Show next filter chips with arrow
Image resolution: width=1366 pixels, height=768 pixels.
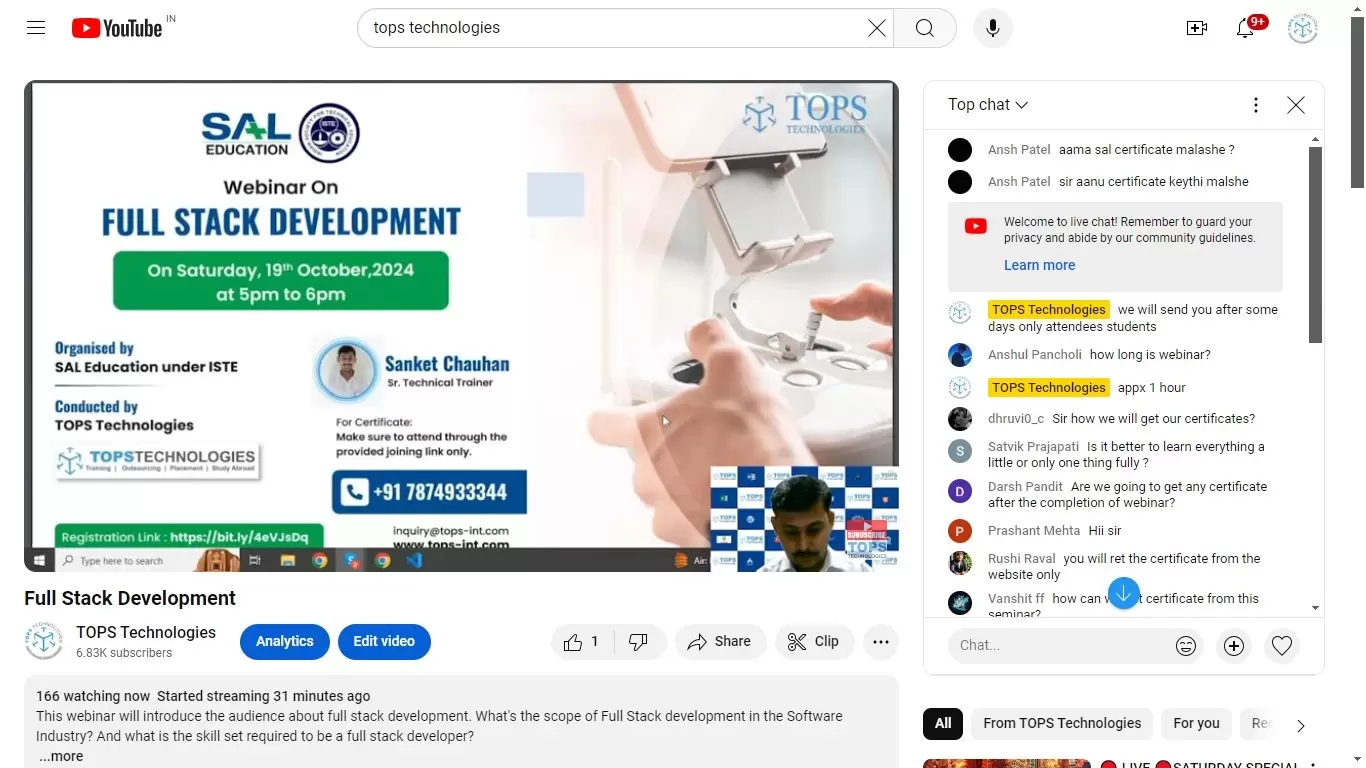pos(1301,726)
